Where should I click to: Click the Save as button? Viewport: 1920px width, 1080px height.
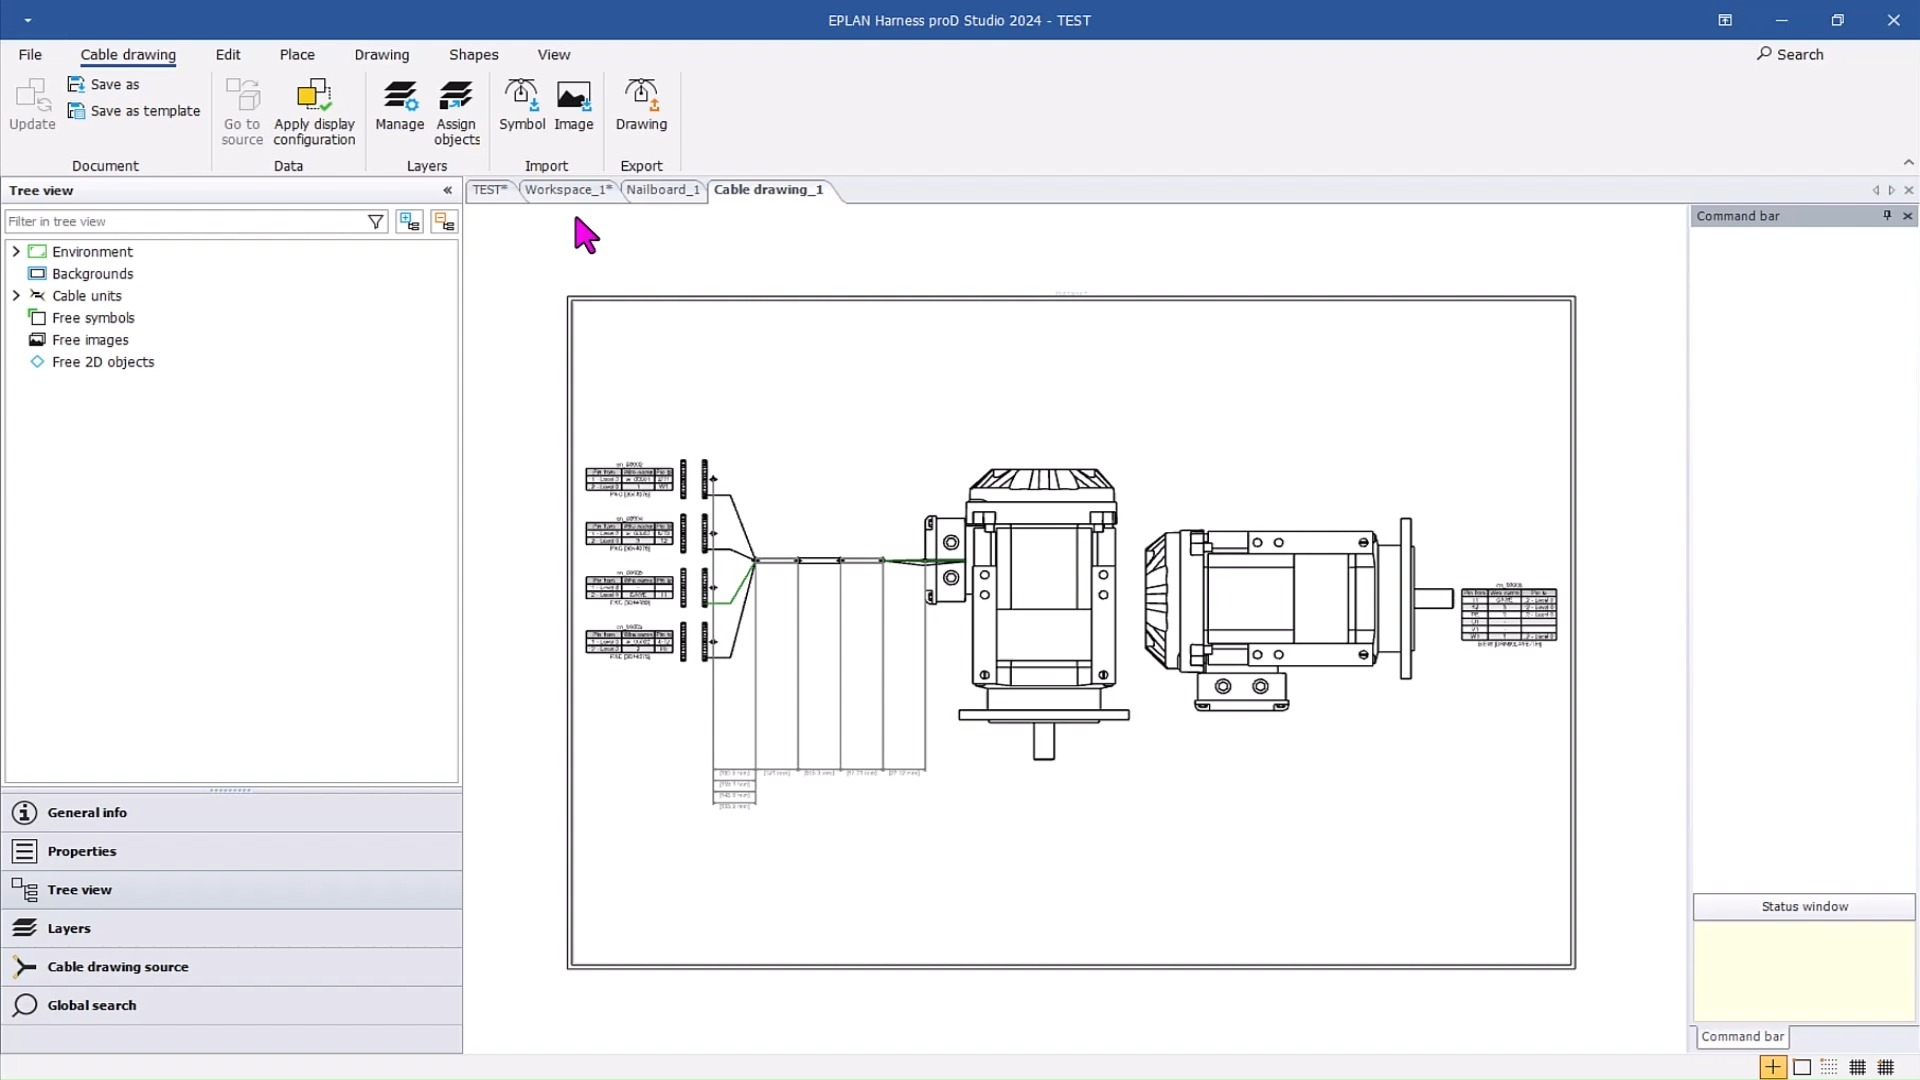pyautogui.click(x=113, y=82)
